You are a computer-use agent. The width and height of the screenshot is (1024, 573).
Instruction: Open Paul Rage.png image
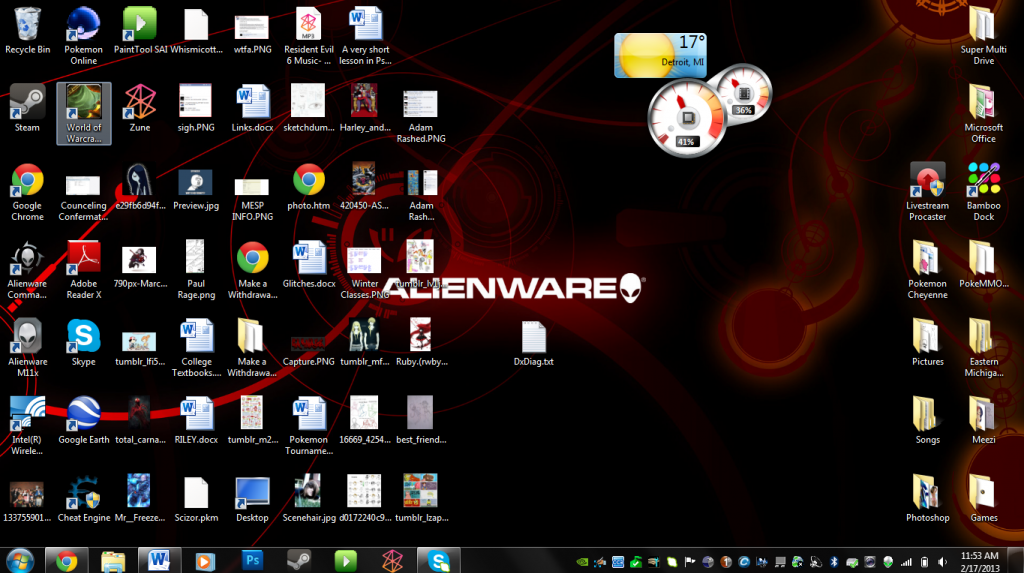pos(196,270)
